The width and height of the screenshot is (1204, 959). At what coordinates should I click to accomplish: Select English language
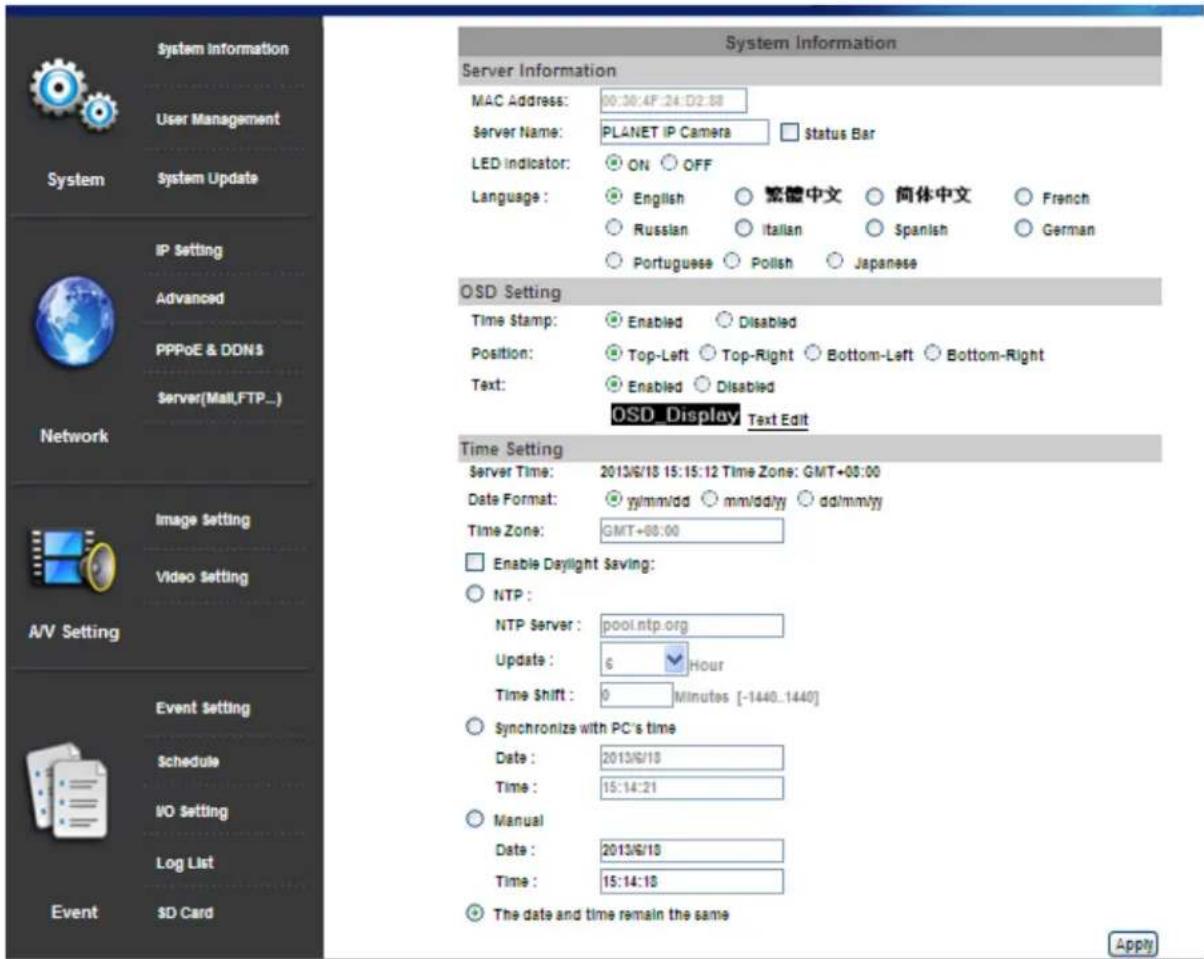pyautogui.click(x=614, y=197)
